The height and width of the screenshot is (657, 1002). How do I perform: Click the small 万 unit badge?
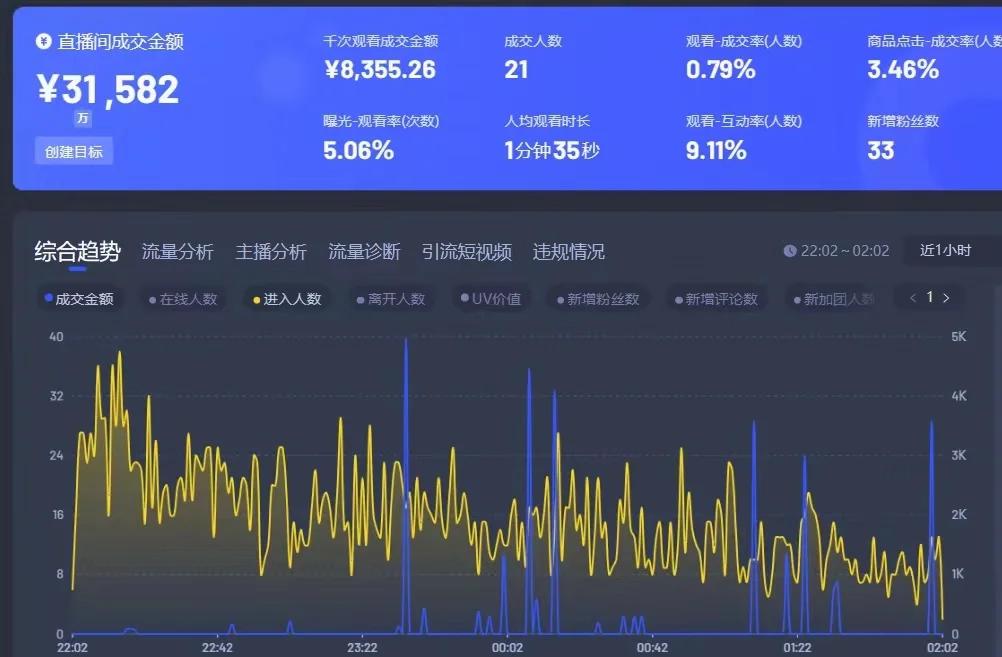83,118
